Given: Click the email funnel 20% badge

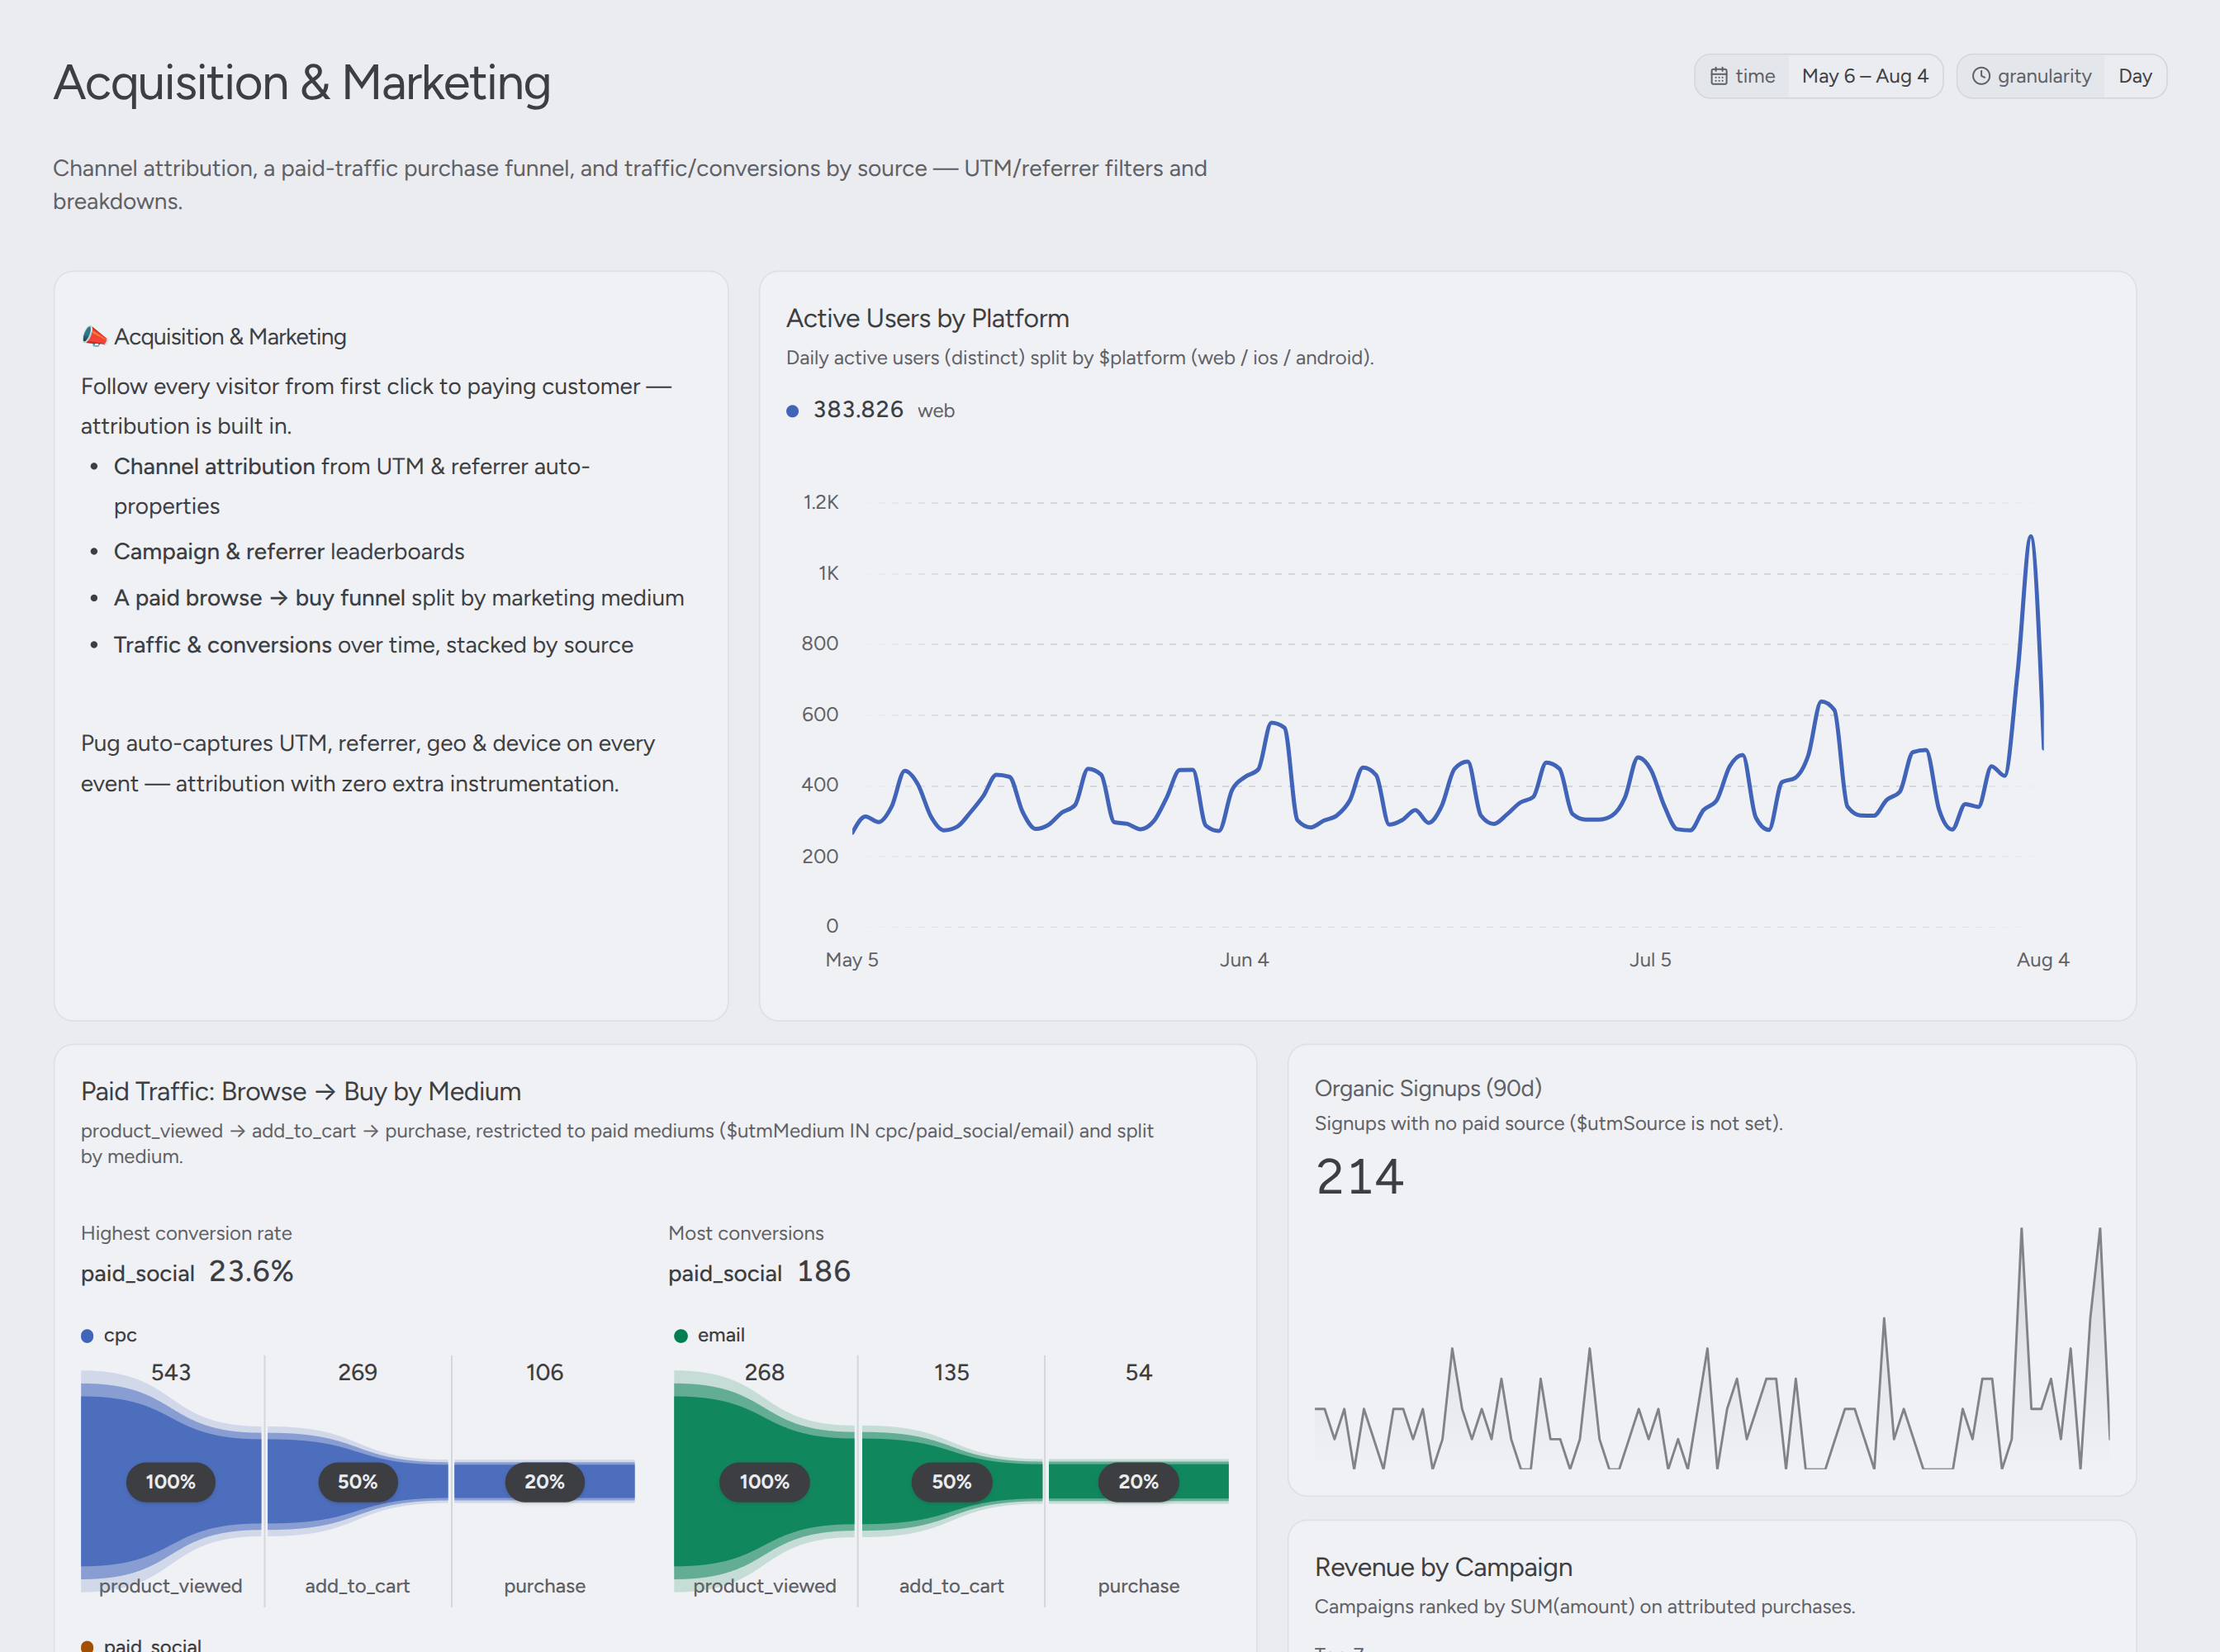Looking at the screenshot, I should click(x=1138, y=1481).
